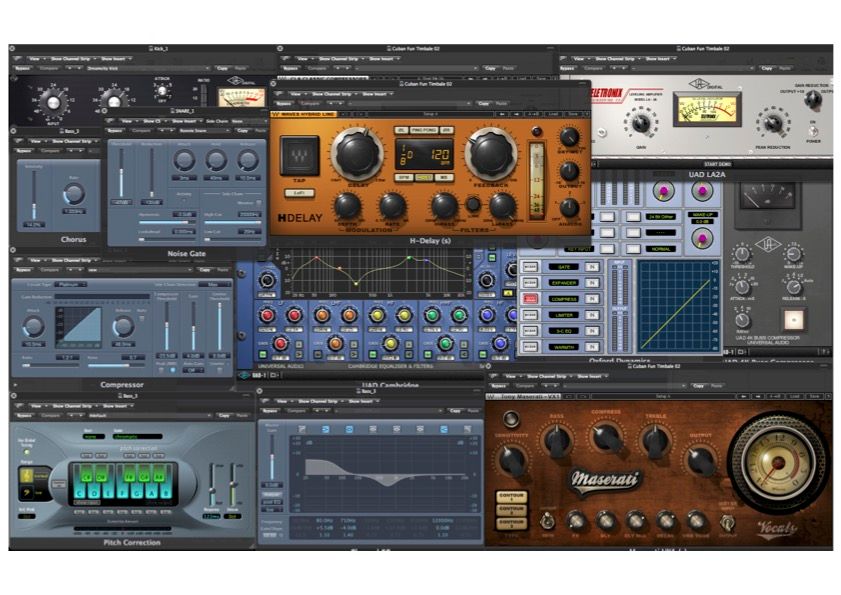Click the Master Gain slider in Channel EQ
This screenshot has height=595, width=841.
pyautogui.click(x=272, y=456)
